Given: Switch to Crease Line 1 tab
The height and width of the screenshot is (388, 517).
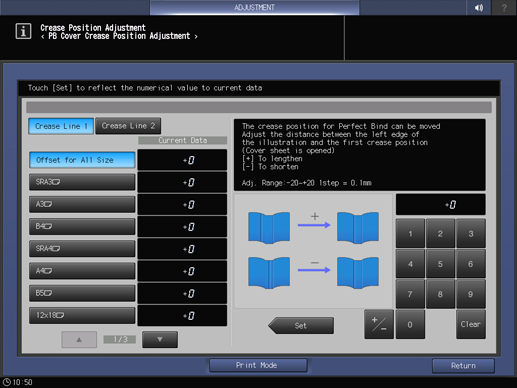Looking at the screenshot, I should click(61, 126).
